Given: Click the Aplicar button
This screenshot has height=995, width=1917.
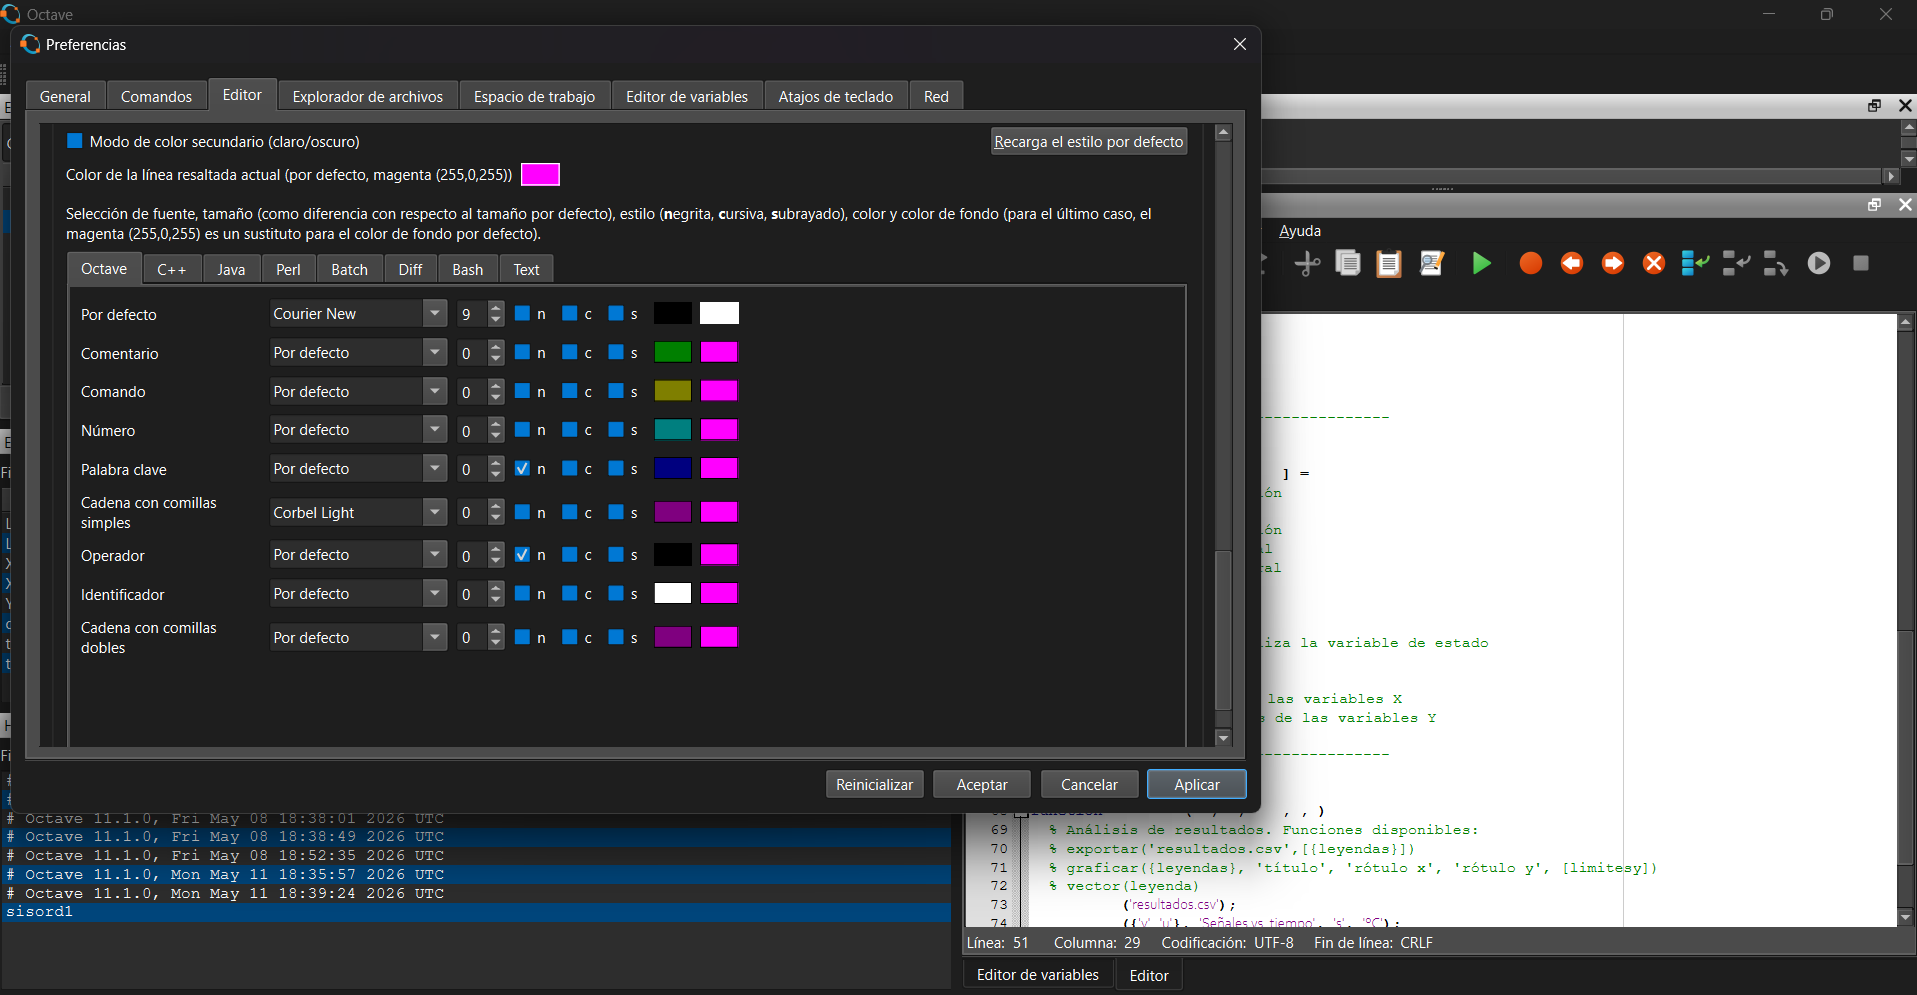Looking at the screenshot, I should (x=1197, y=784).
